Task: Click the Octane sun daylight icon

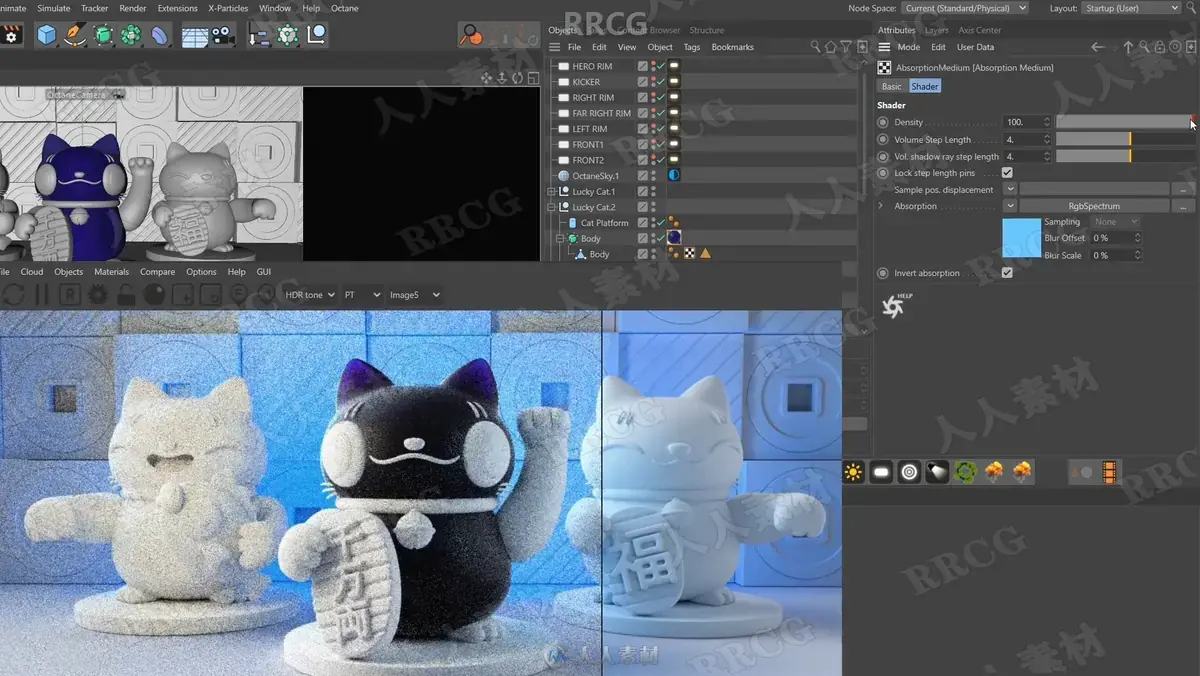Action: pos(853,472)
